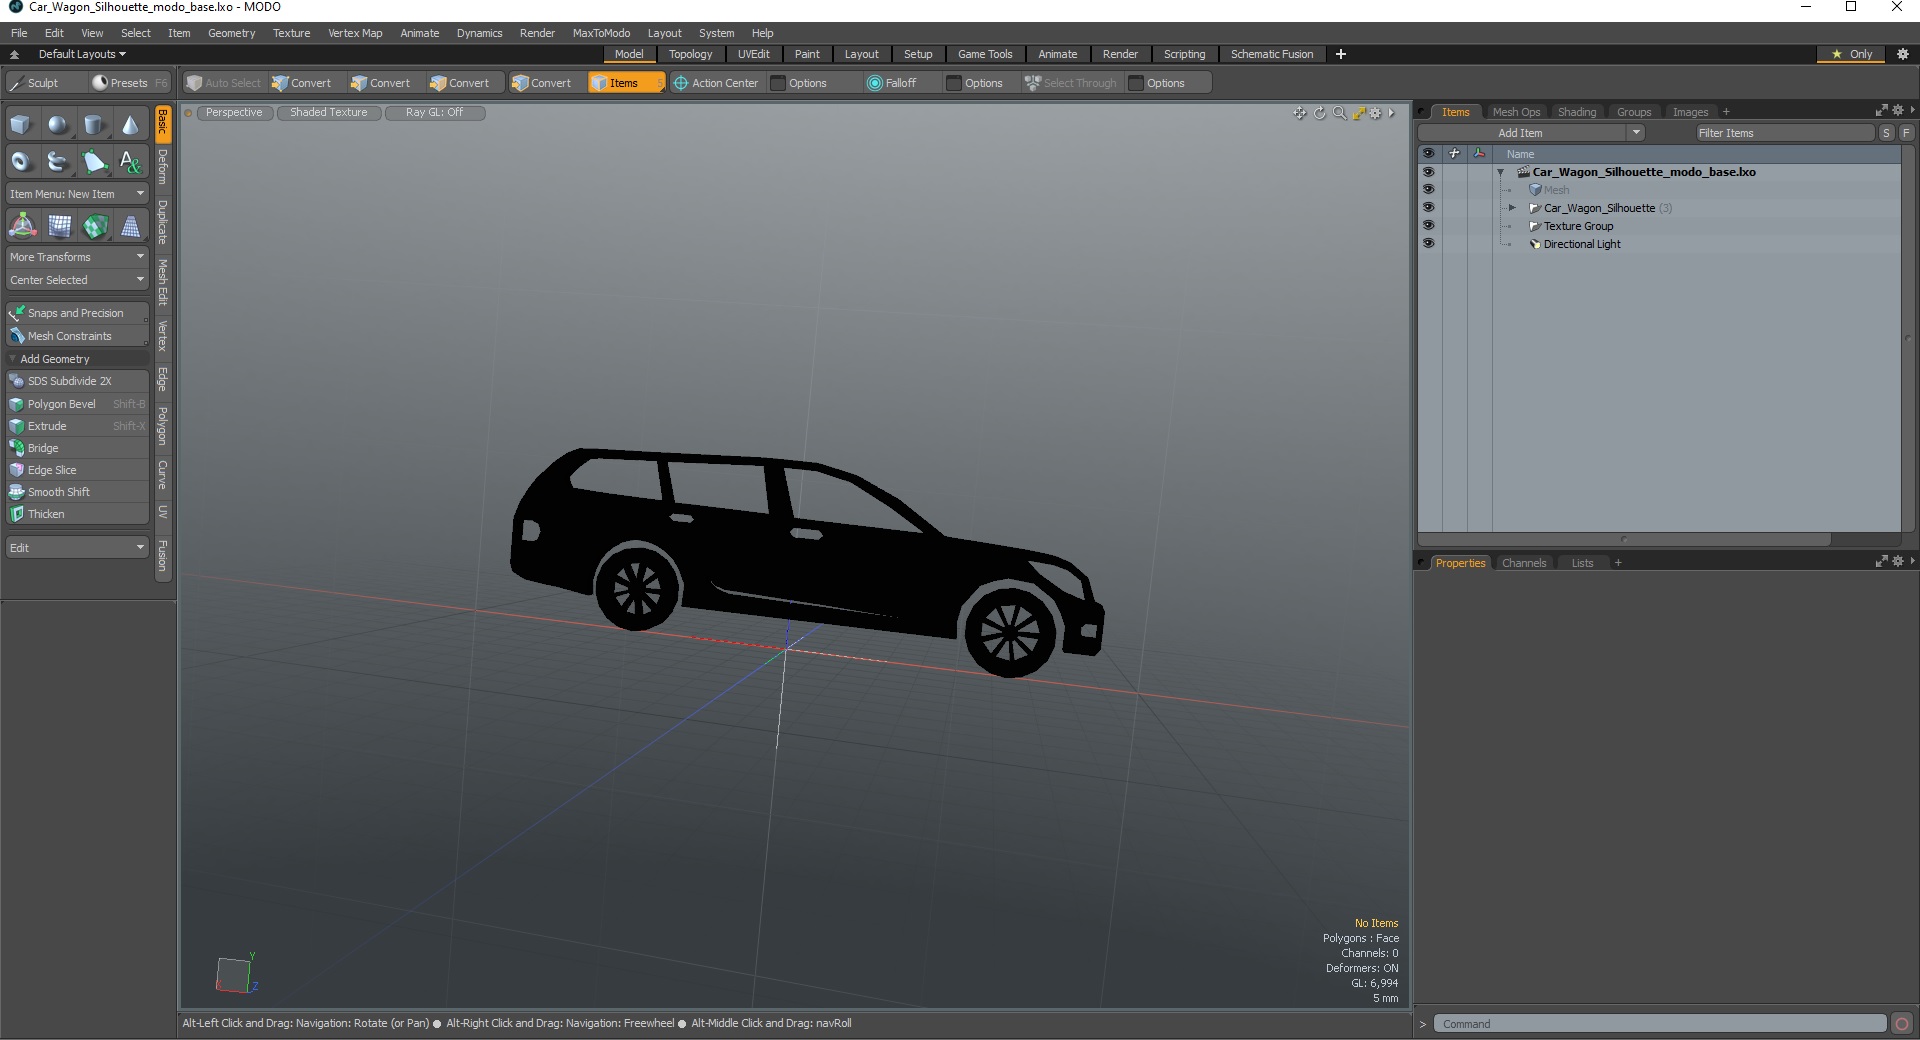Expand the Car_Wagon_Silhouette tree group

[x=1512, y=208]
